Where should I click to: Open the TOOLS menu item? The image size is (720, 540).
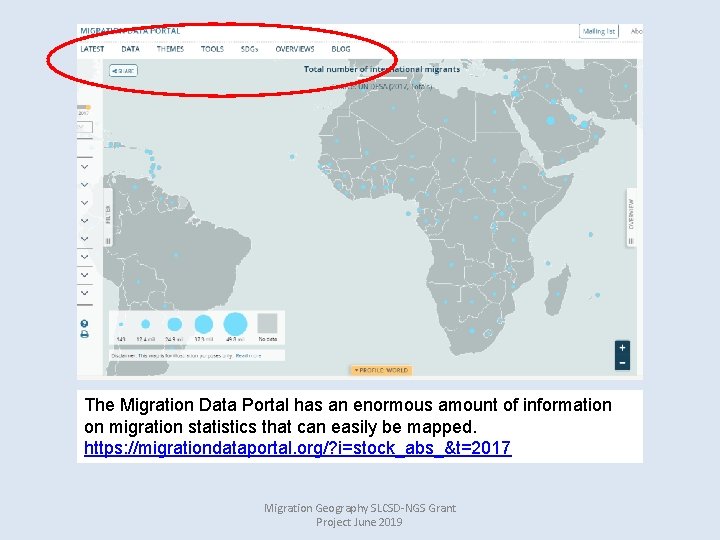(212, 49)
